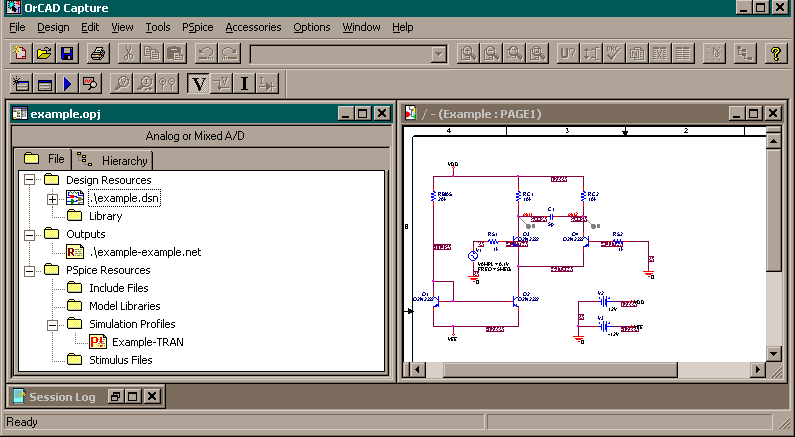This screenshot has width=795, height=437.
Task: Open the PSpice menu
Action: coord(198,27)
